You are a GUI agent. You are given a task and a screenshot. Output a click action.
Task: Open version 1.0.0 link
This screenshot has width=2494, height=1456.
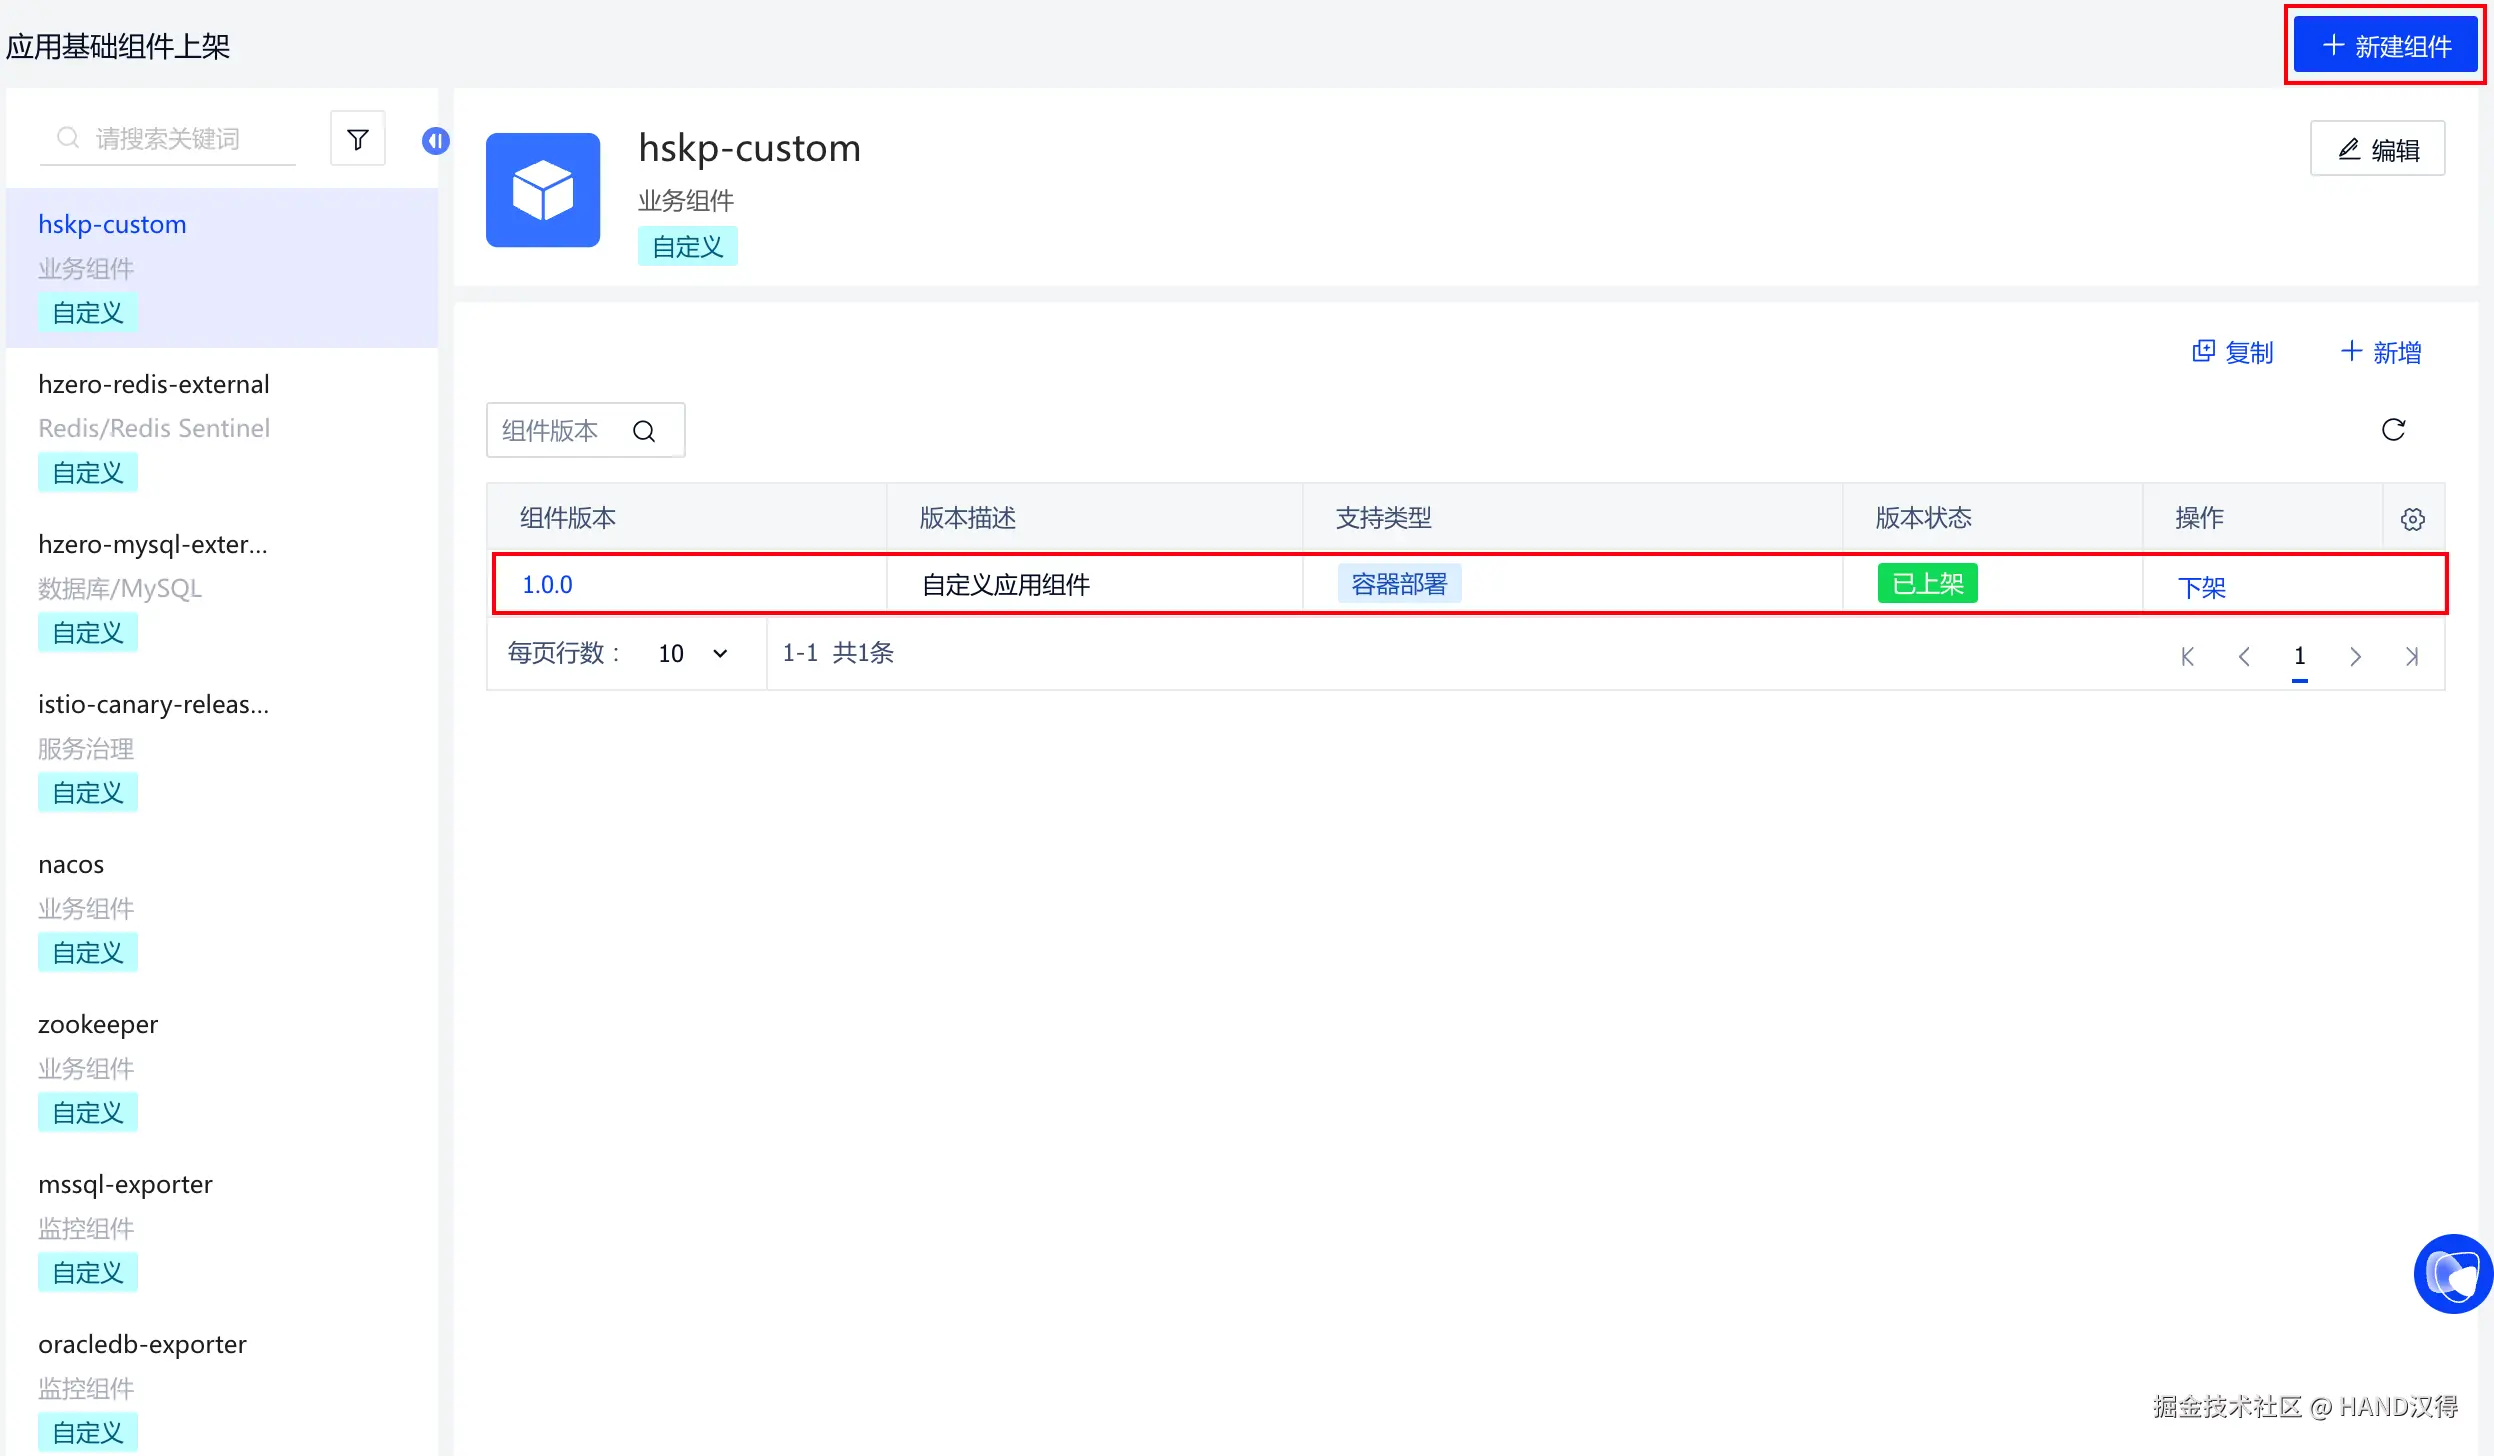click(547, 585)
